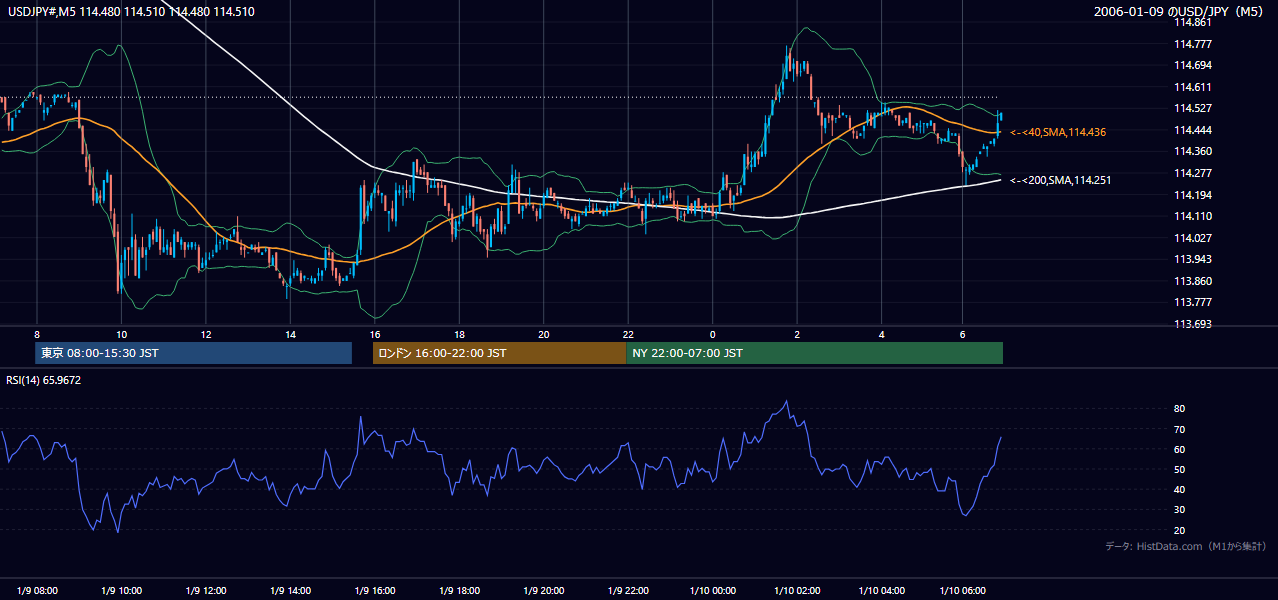
Task: Click price axis value 114.027
Action: 1192,238
